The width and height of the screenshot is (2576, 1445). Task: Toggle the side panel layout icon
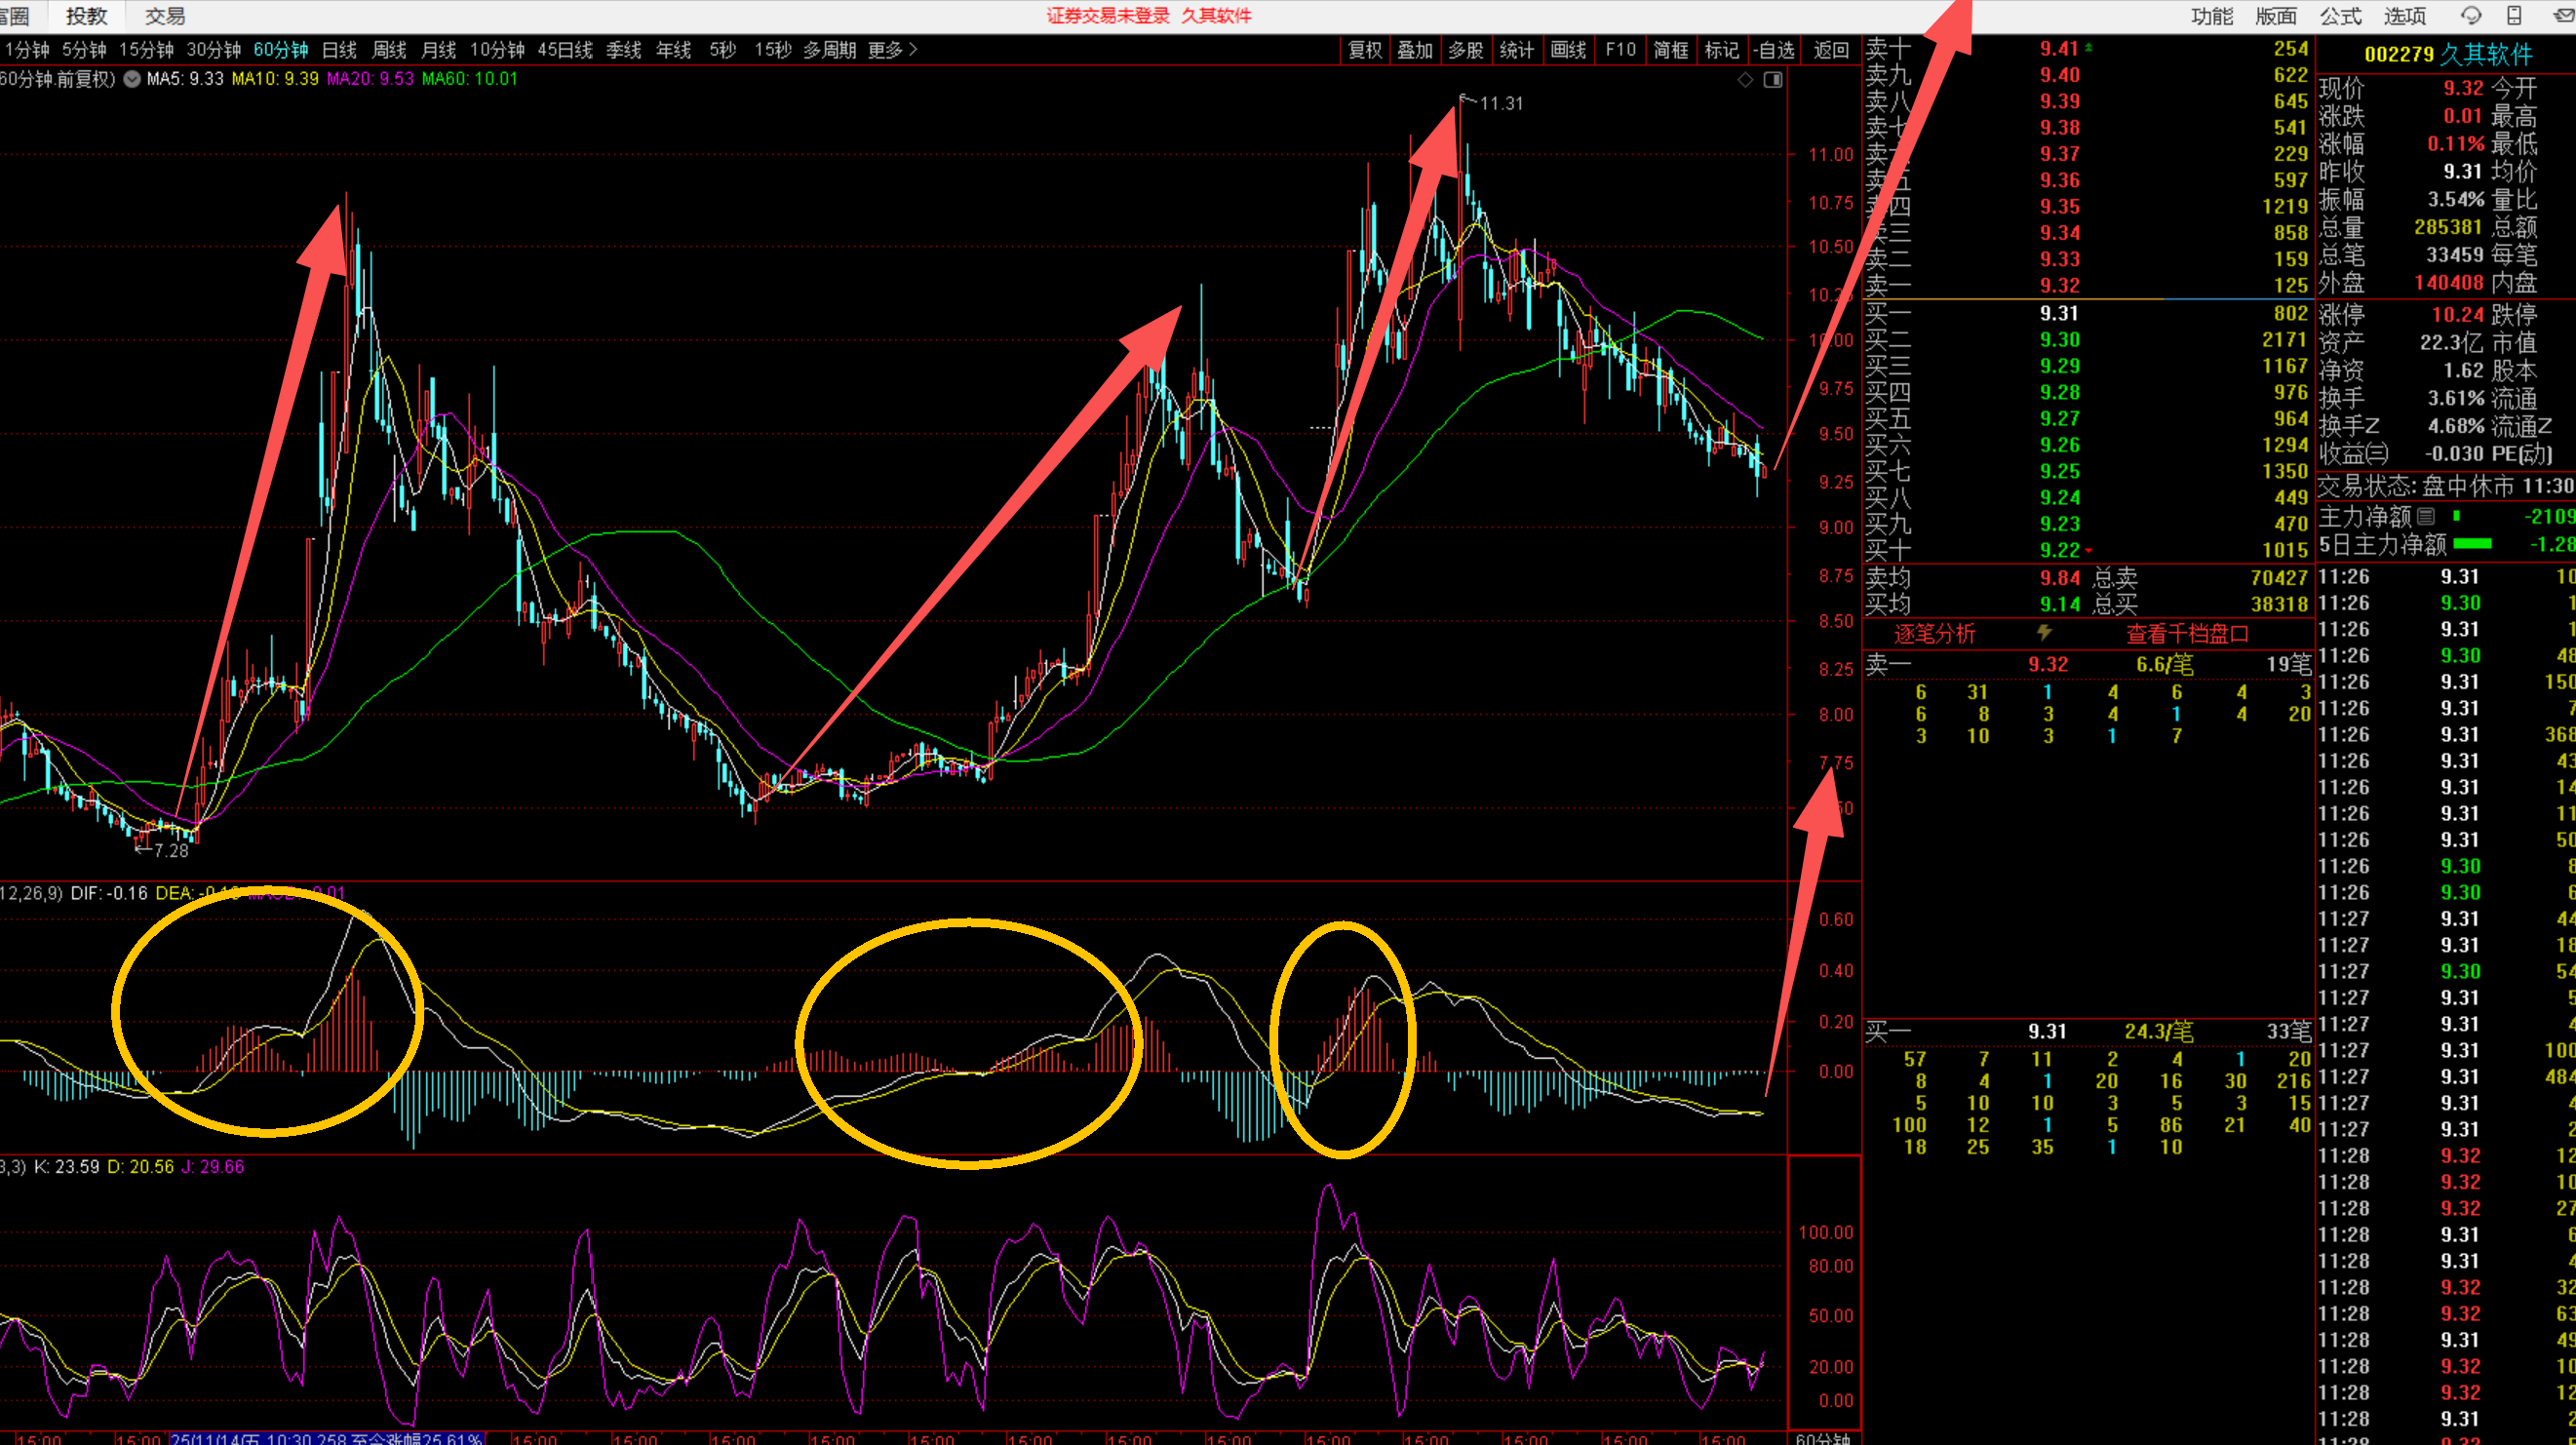pyautogui.click(x=1773, y=80)
